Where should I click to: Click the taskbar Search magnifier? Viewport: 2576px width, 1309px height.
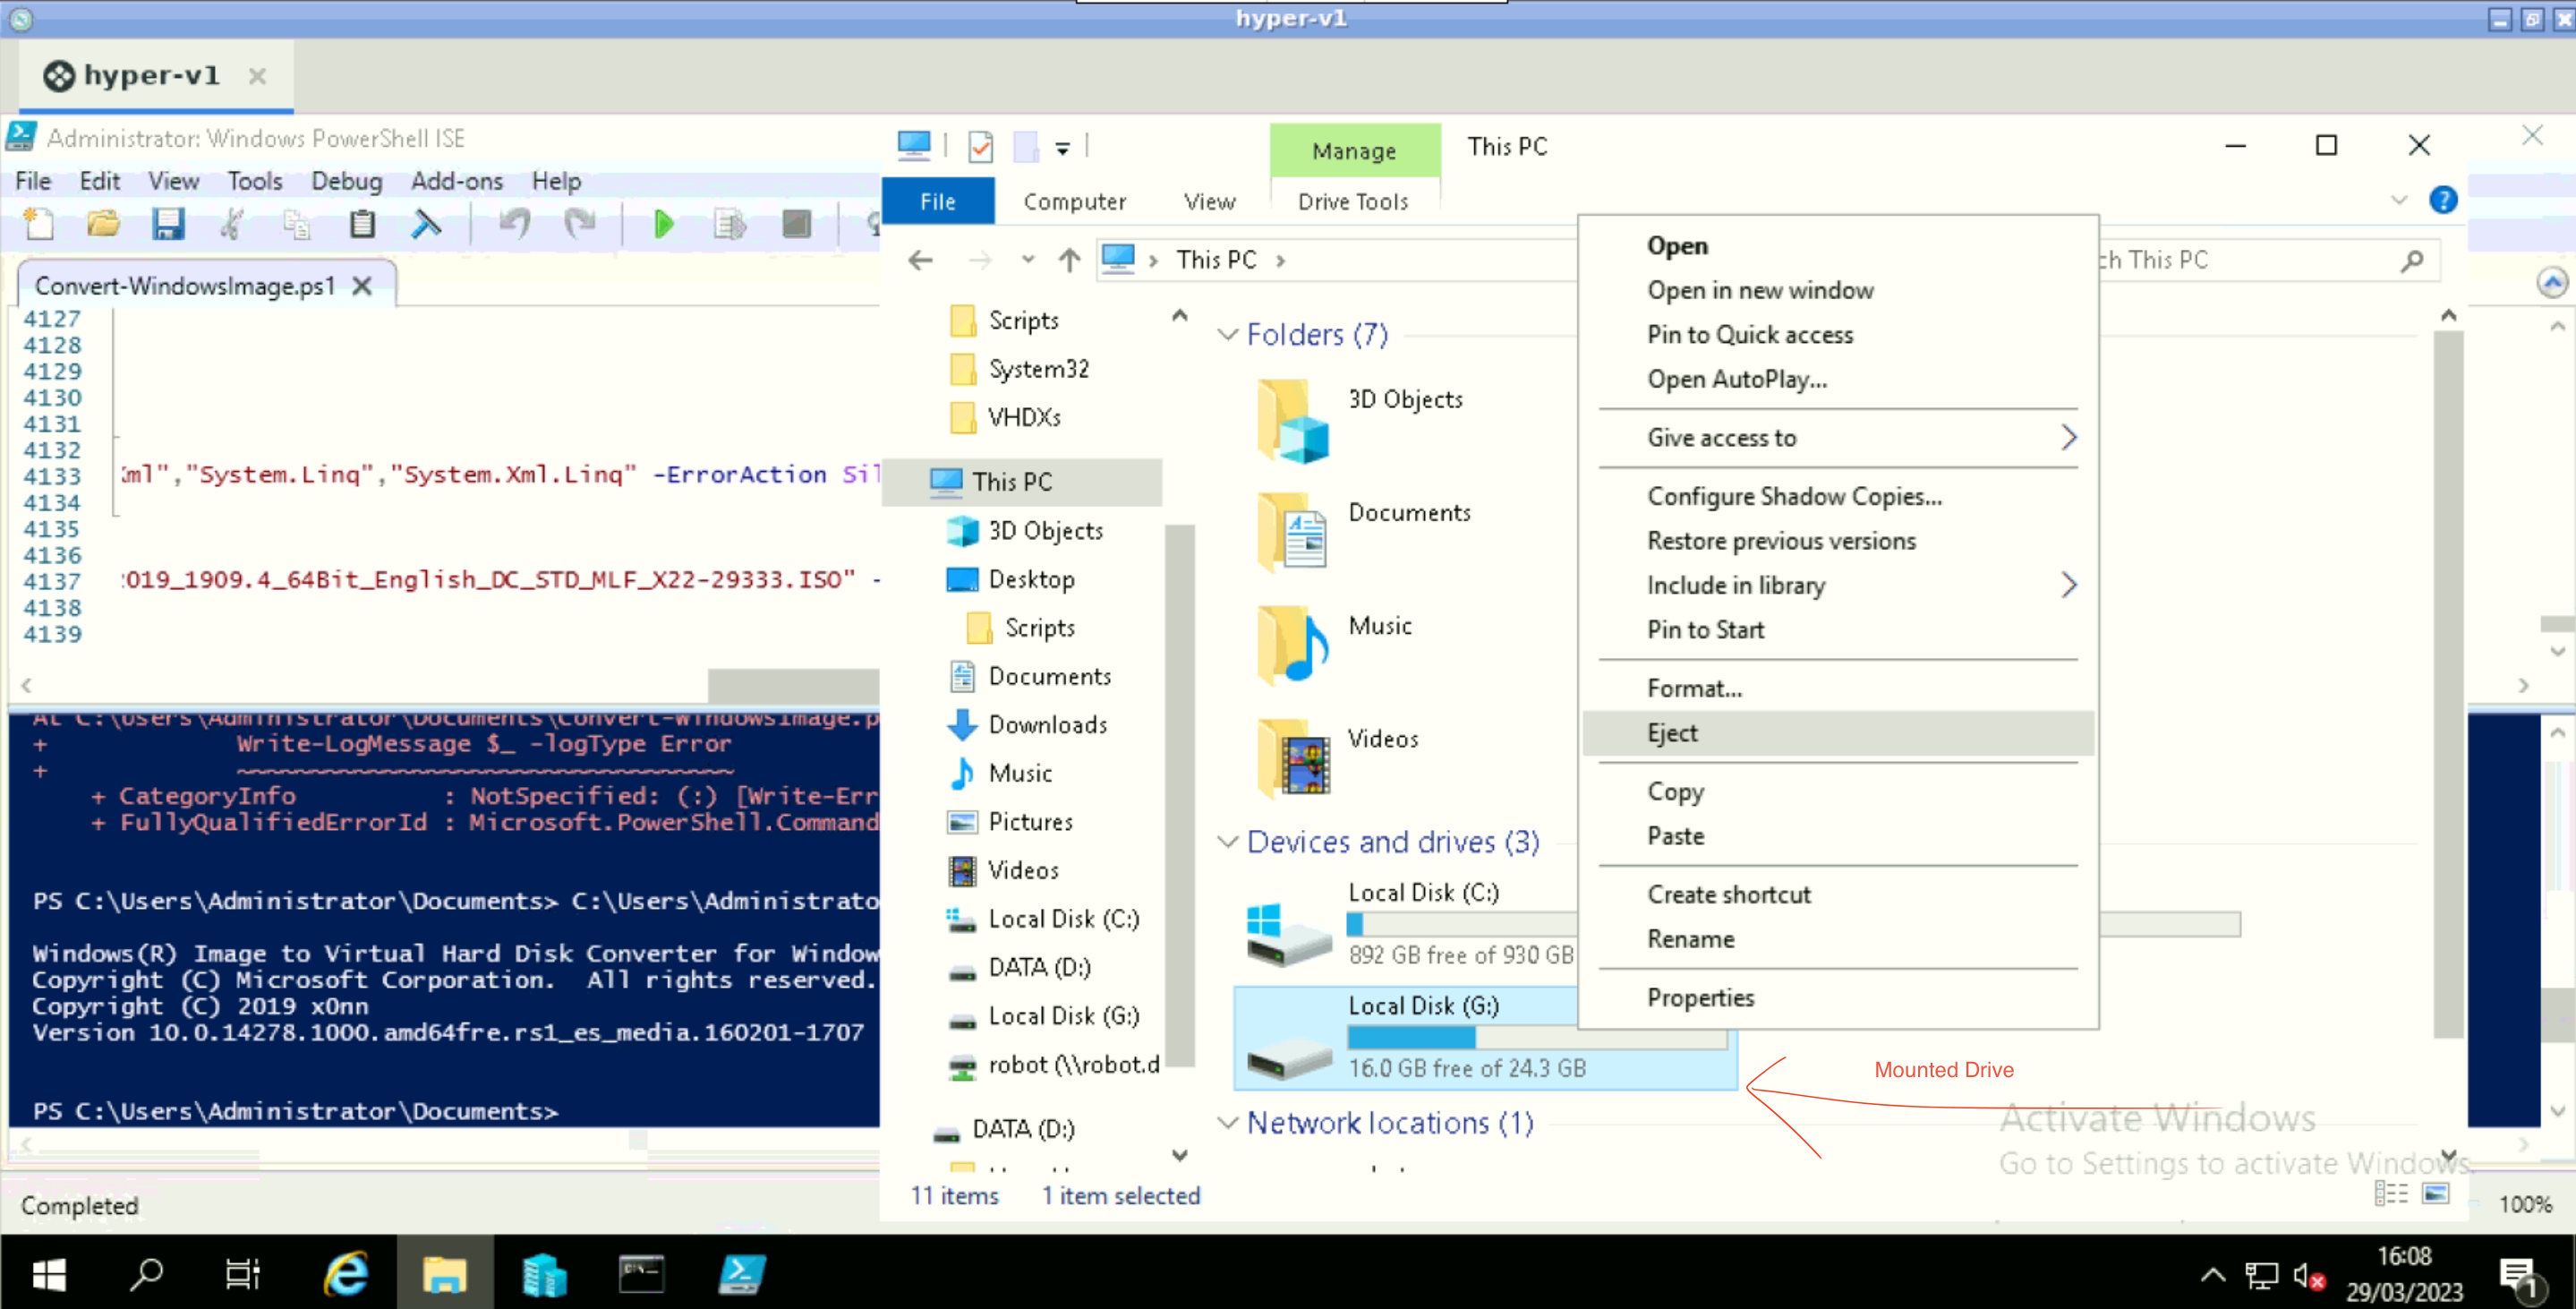pyautogui.click(x=146, y=1274)
